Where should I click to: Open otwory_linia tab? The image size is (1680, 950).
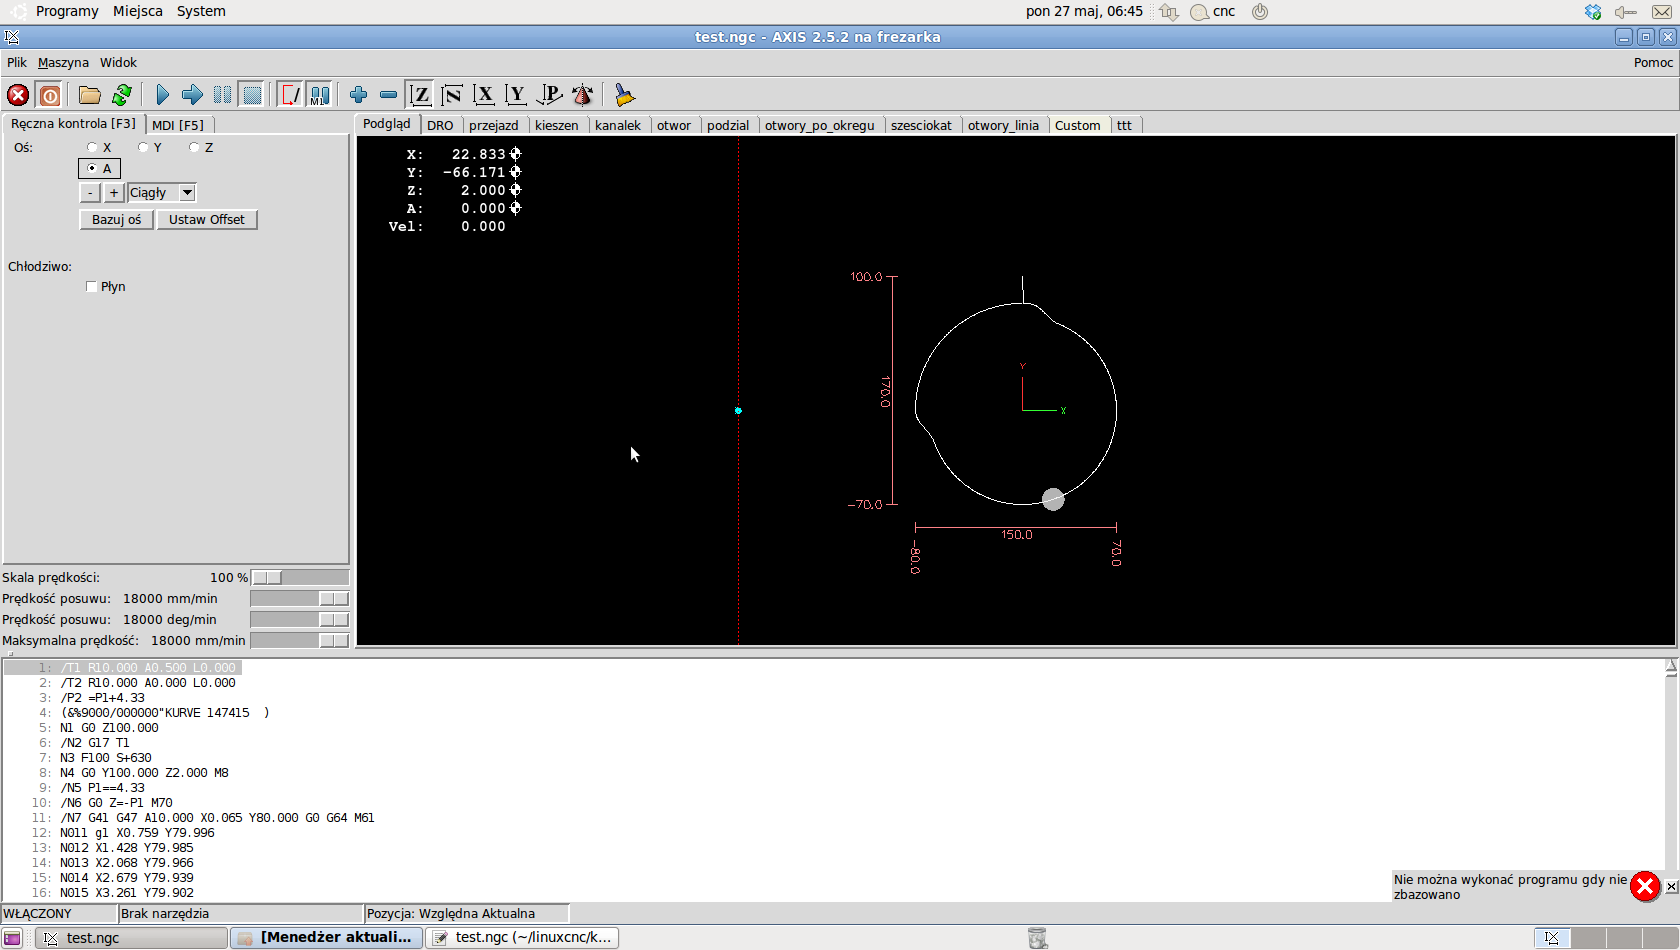(x=1004, y=125)
